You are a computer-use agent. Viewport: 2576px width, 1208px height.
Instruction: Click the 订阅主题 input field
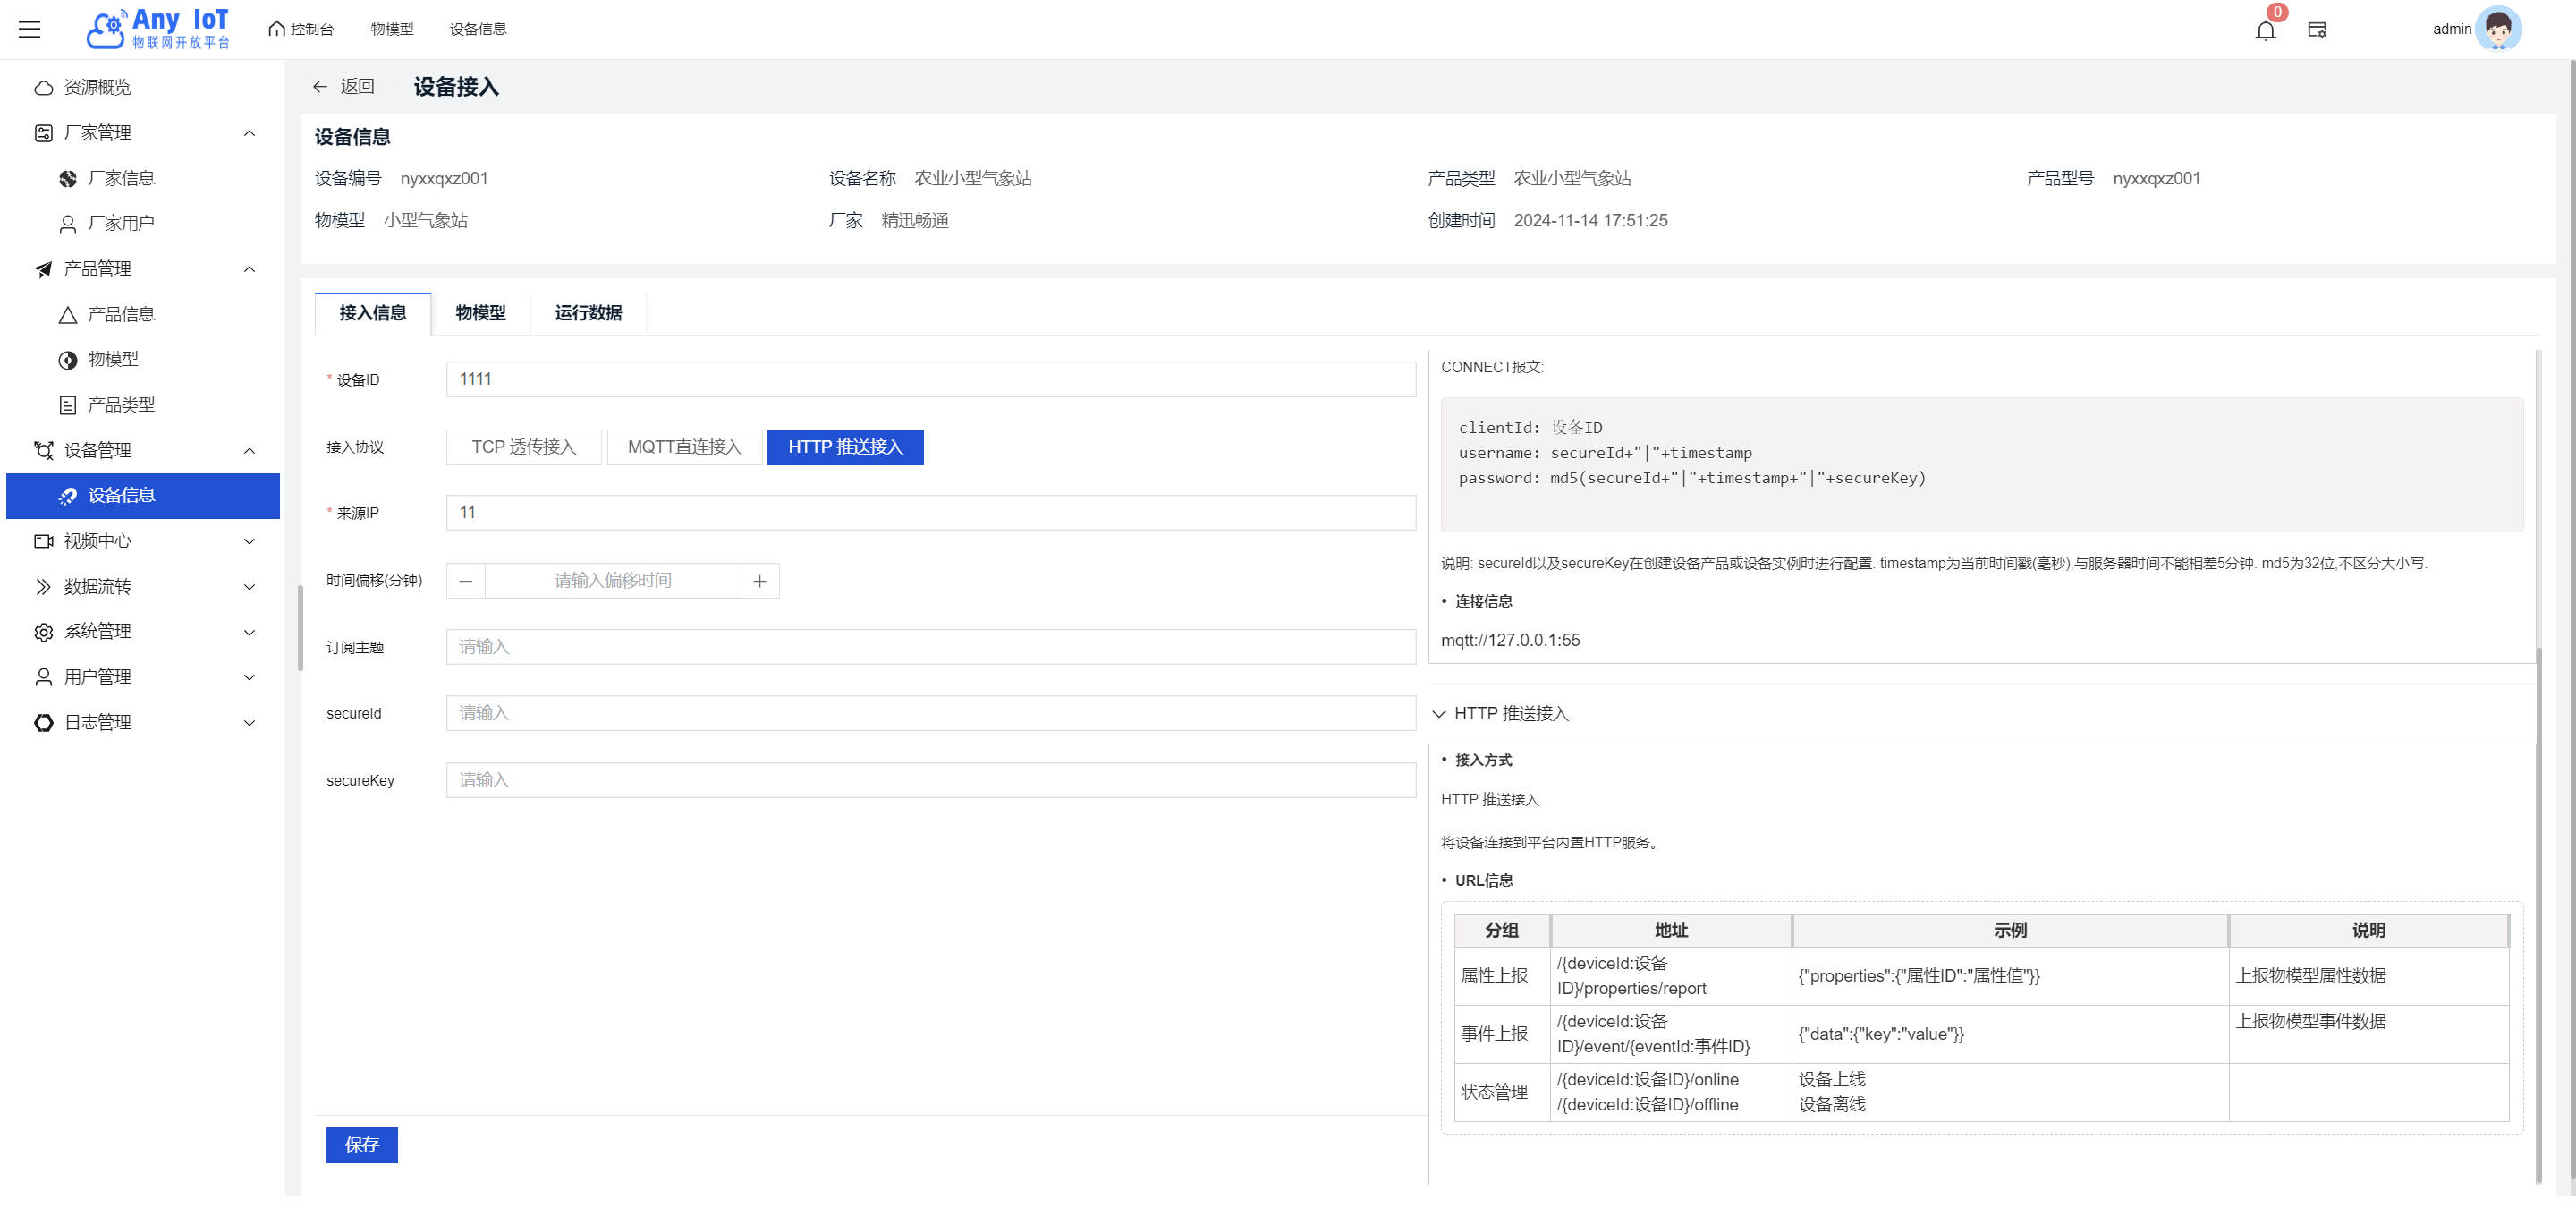pos(930,647)
